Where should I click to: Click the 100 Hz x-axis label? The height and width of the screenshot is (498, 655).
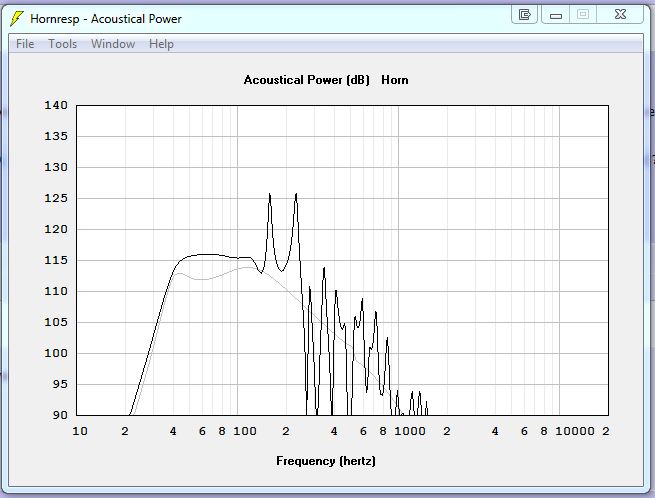pos(245,431)
